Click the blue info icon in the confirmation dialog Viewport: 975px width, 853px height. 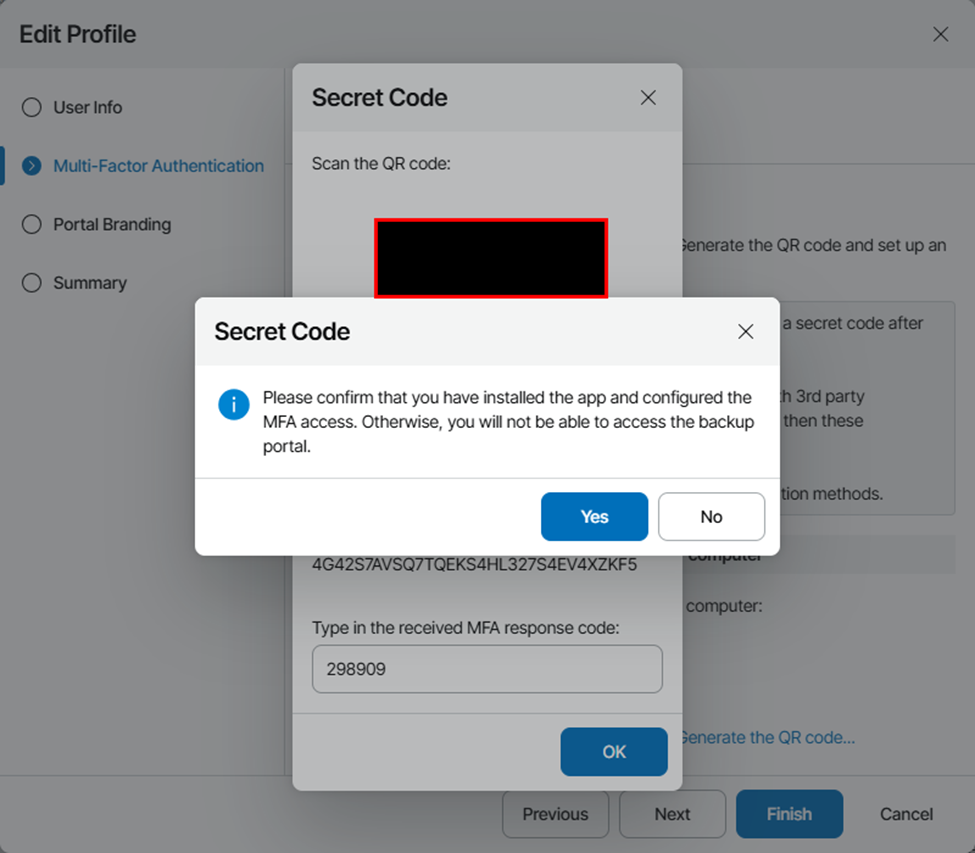point(234,404)
